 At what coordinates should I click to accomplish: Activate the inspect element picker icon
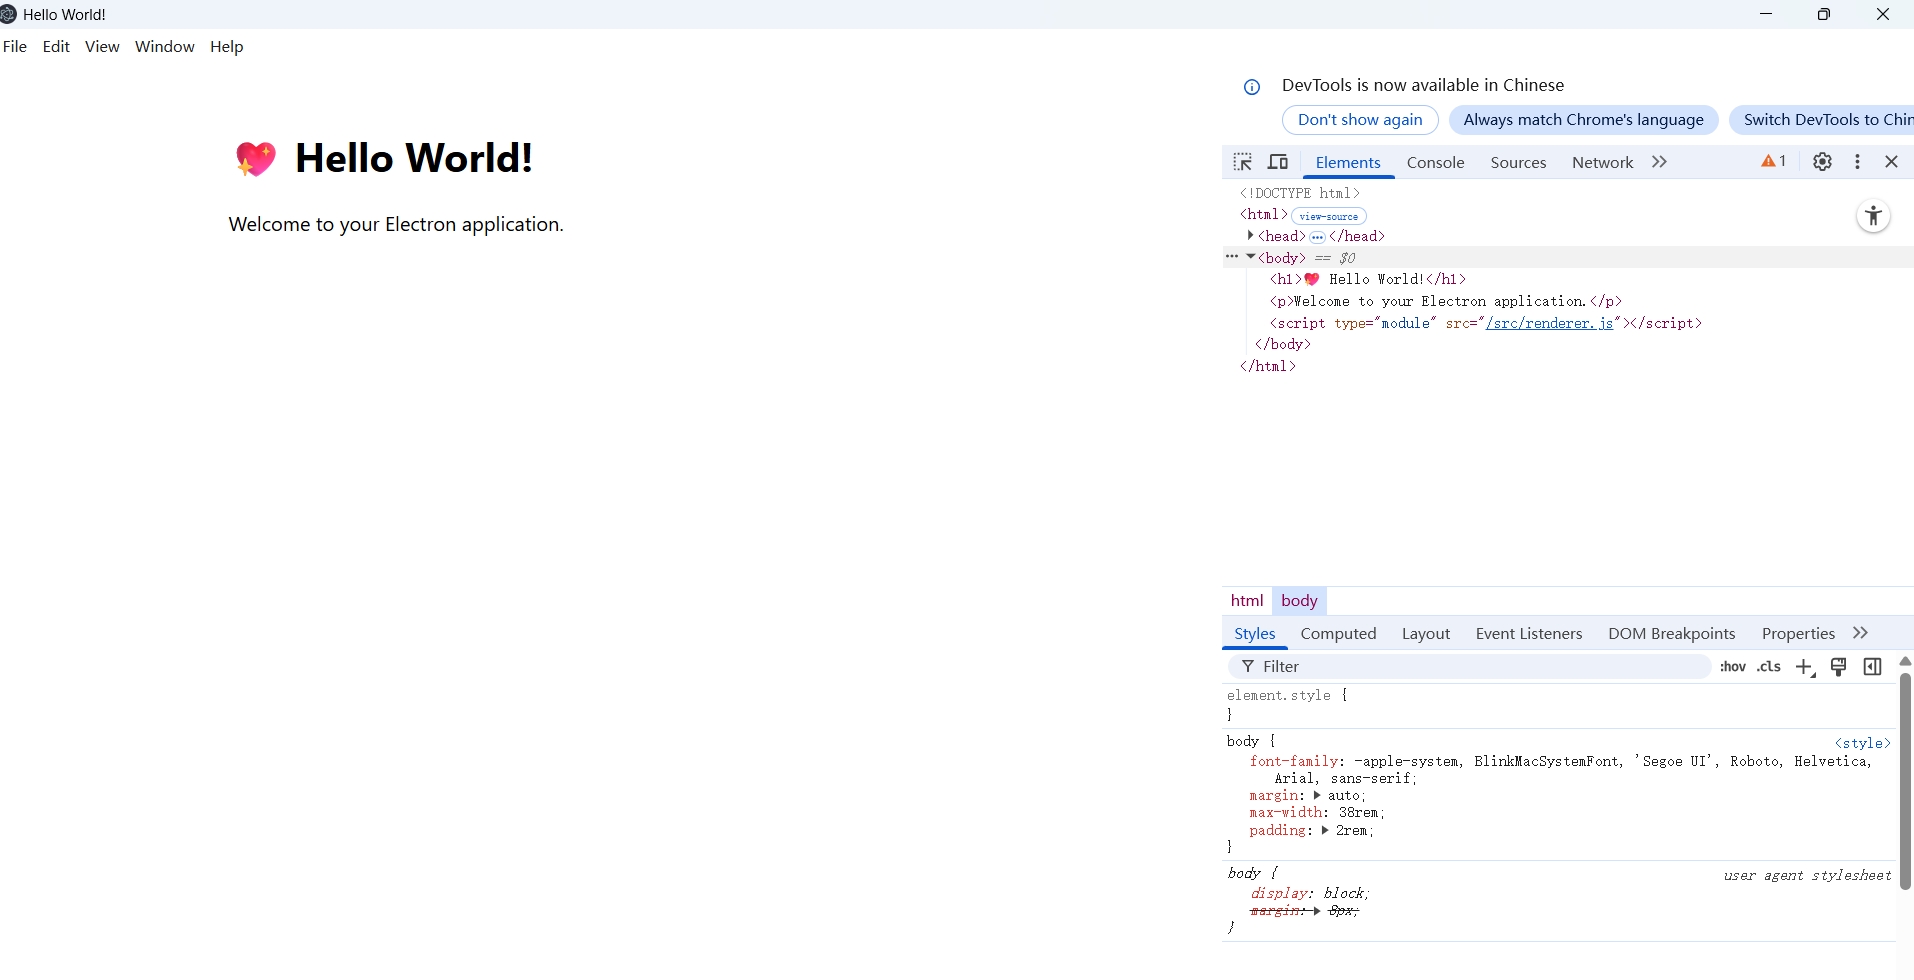pyautogui.click(x=1242, y=162)
